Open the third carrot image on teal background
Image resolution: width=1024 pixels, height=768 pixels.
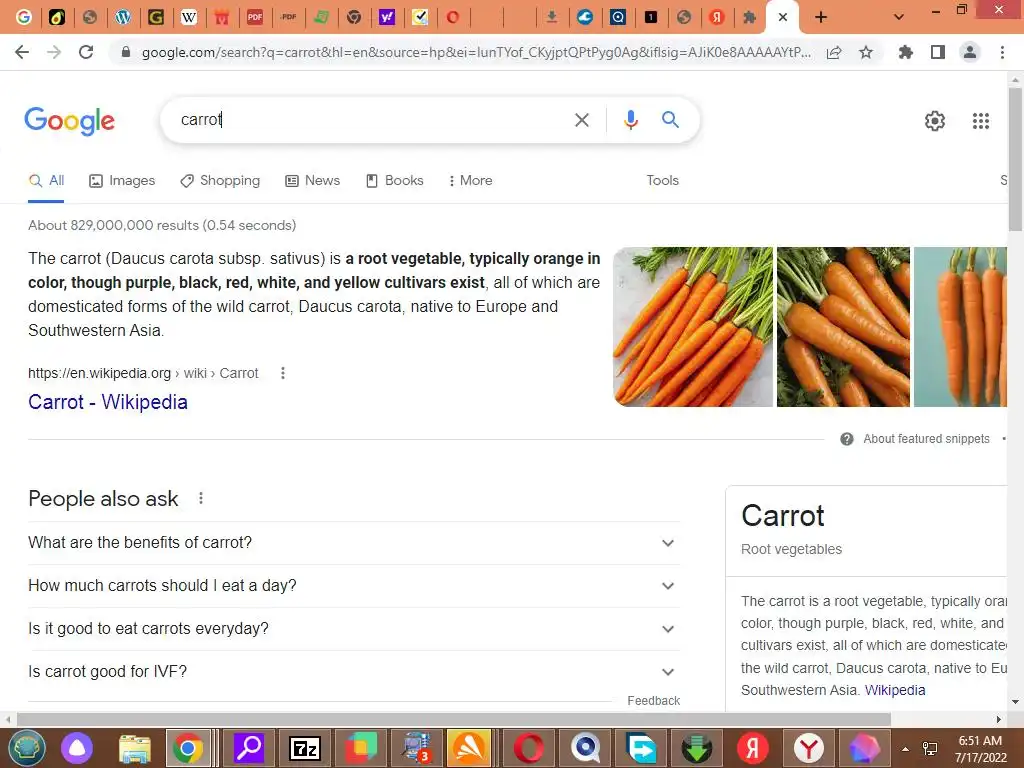tap(960, 327)
